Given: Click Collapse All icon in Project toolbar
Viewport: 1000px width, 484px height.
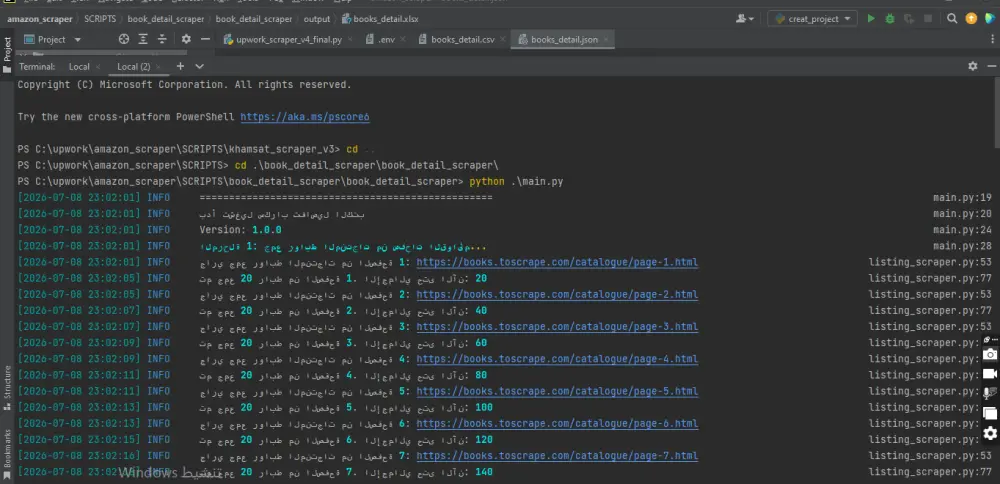Looking at the screenshot, I should tap(162, 40).
